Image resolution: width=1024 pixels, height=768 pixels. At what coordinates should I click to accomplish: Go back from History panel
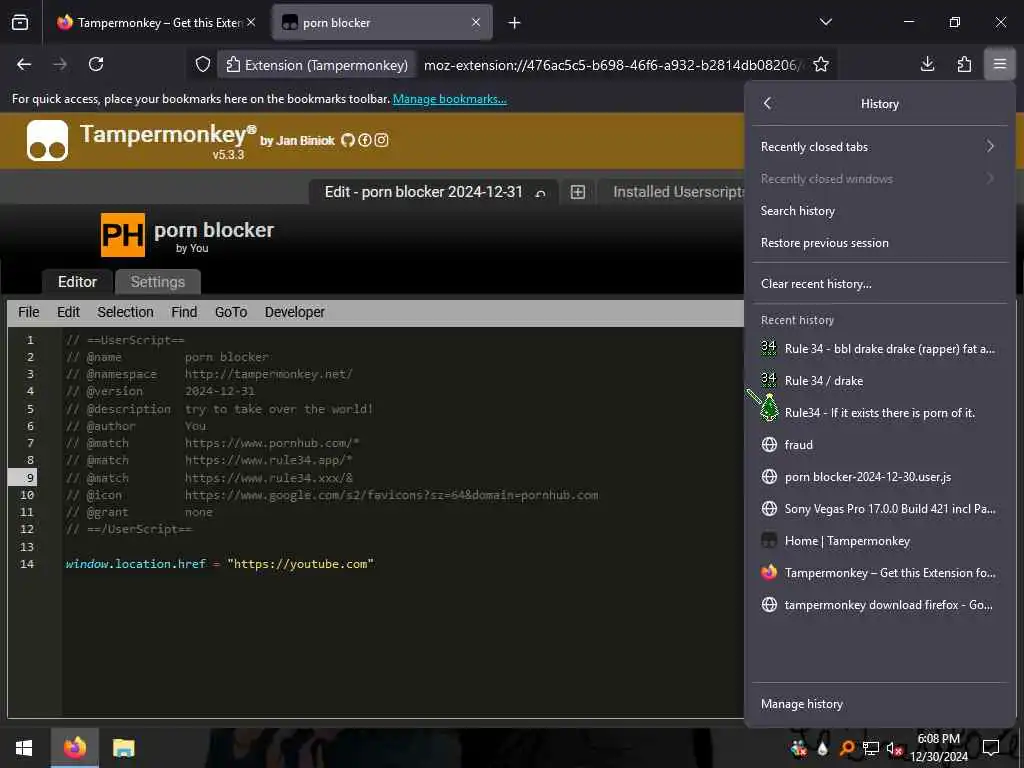pos(767,103)
